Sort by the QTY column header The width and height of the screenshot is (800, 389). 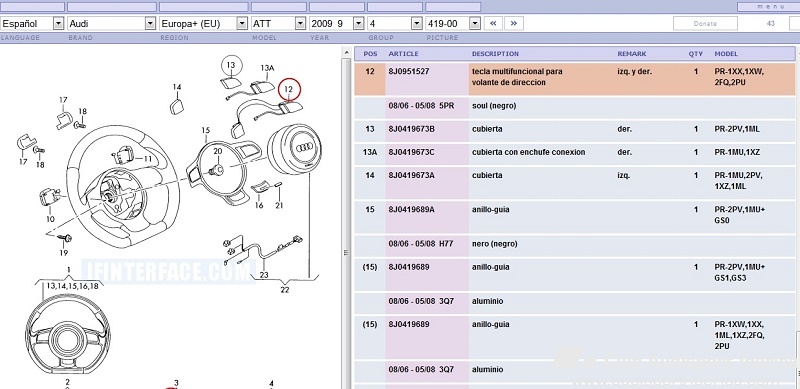coord(695,54)
